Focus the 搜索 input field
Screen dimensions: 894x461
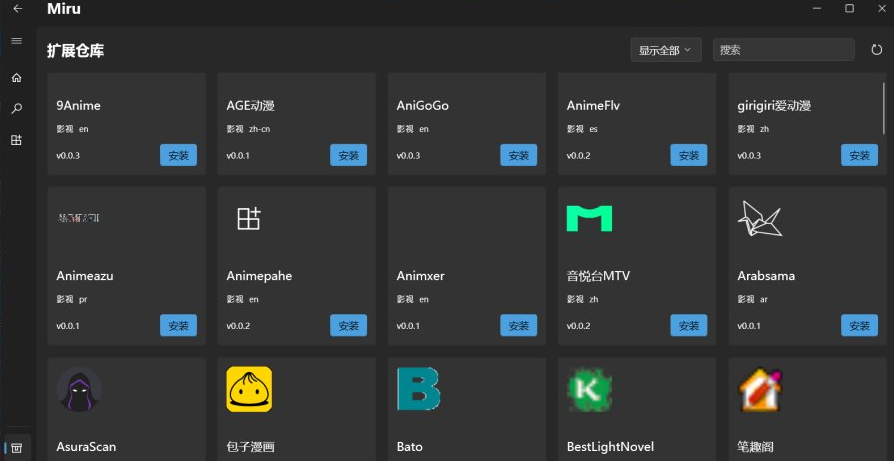point(783,50)
